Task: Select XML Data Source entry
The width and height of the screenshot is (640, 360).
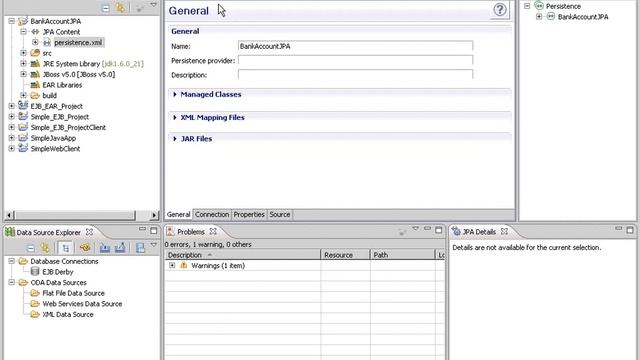Action: (68, 314)
